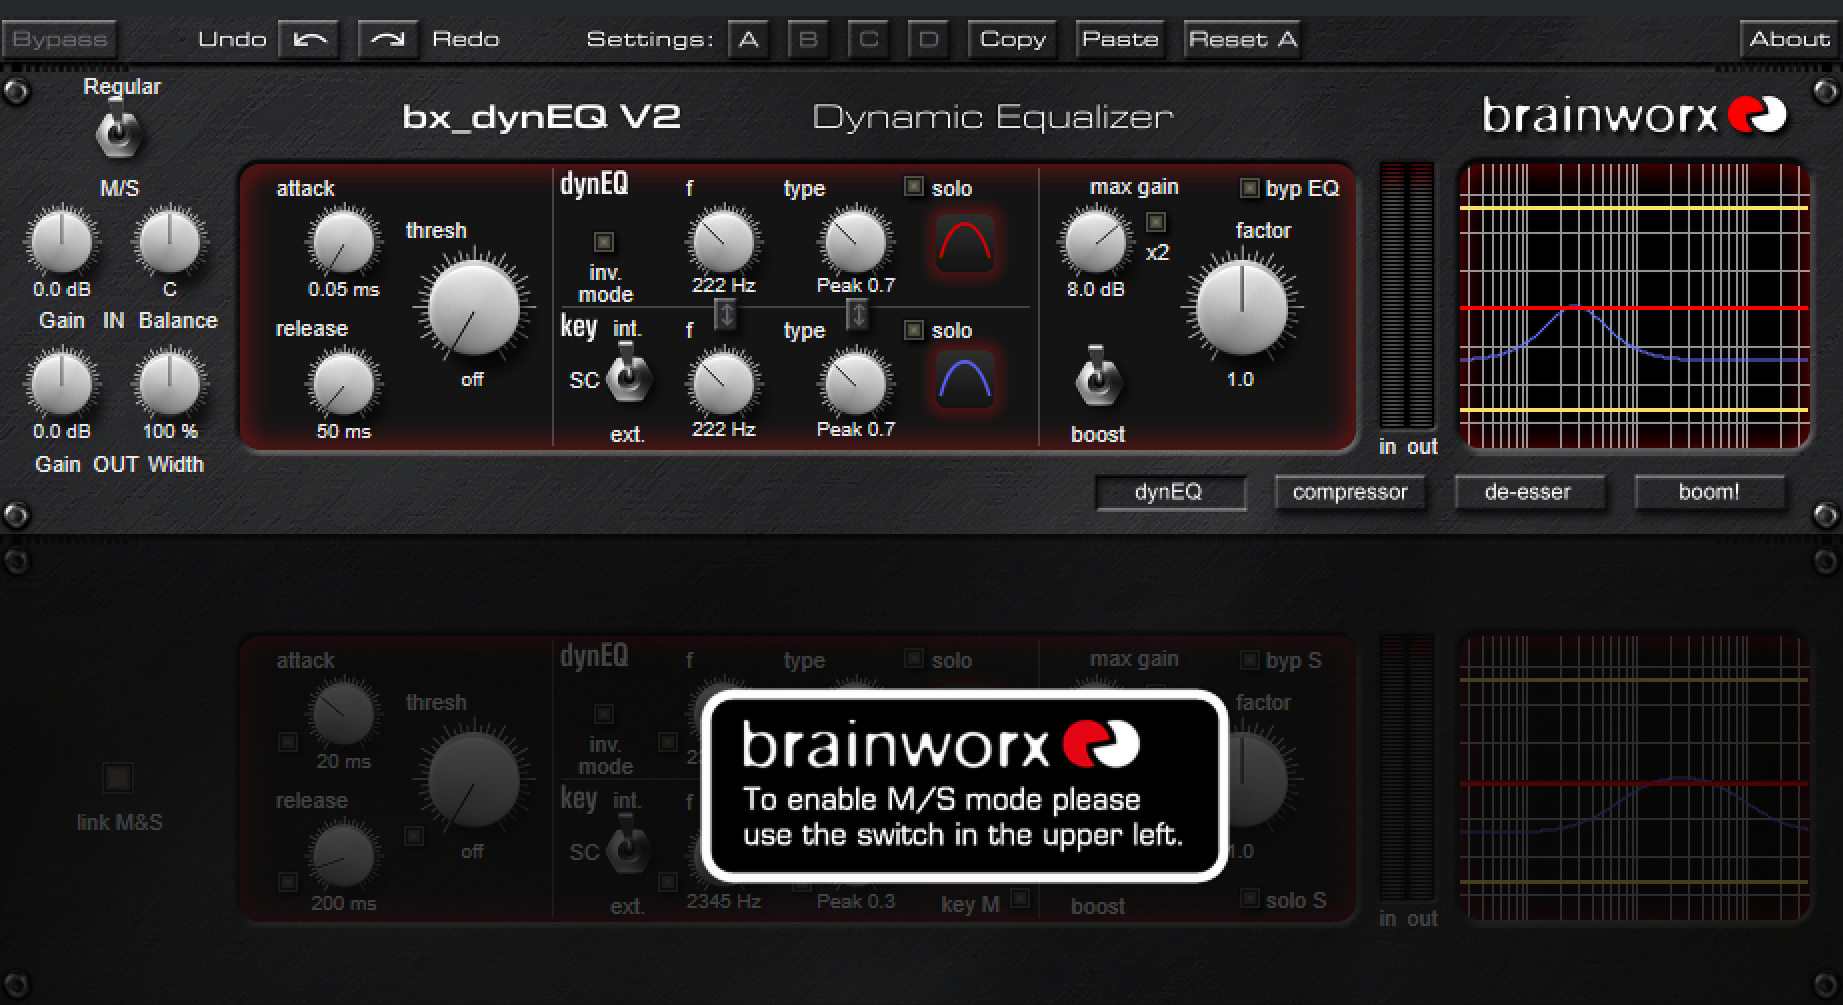Click the '1.0' factor value
This screenshot has width=1843, height=1005.
[x=1240, y=380]
